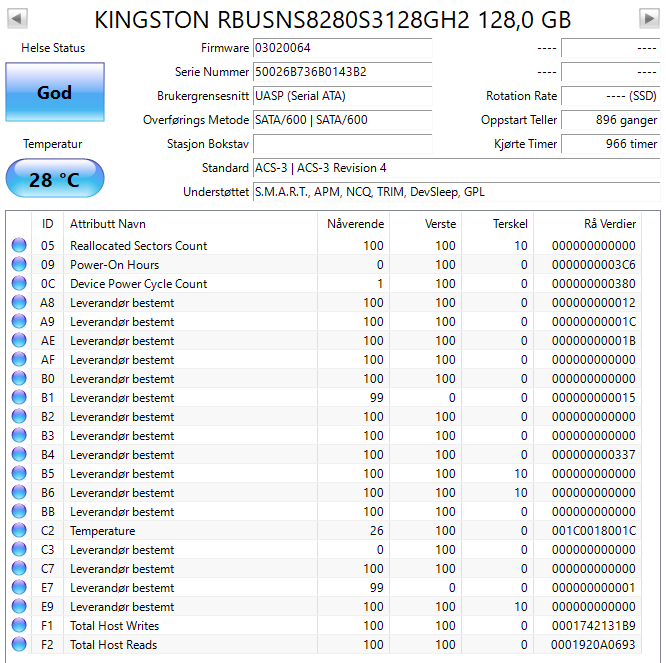Click the Attributt Navn column header
The height and width of the screenshot is (663, 666).
click(108, 224)
